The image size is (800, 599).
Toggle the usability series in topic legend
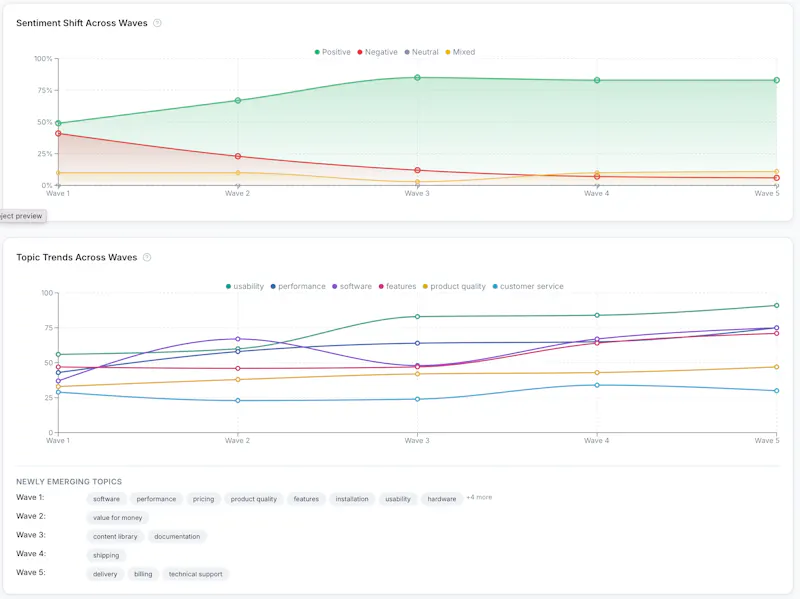[x=245, y=286]
